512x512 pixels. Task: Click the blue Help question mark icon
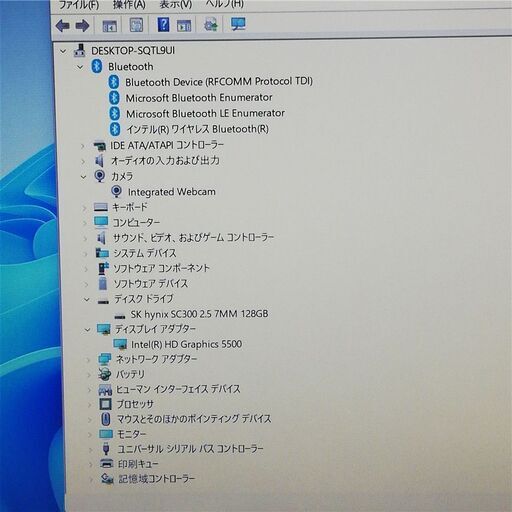163,25
